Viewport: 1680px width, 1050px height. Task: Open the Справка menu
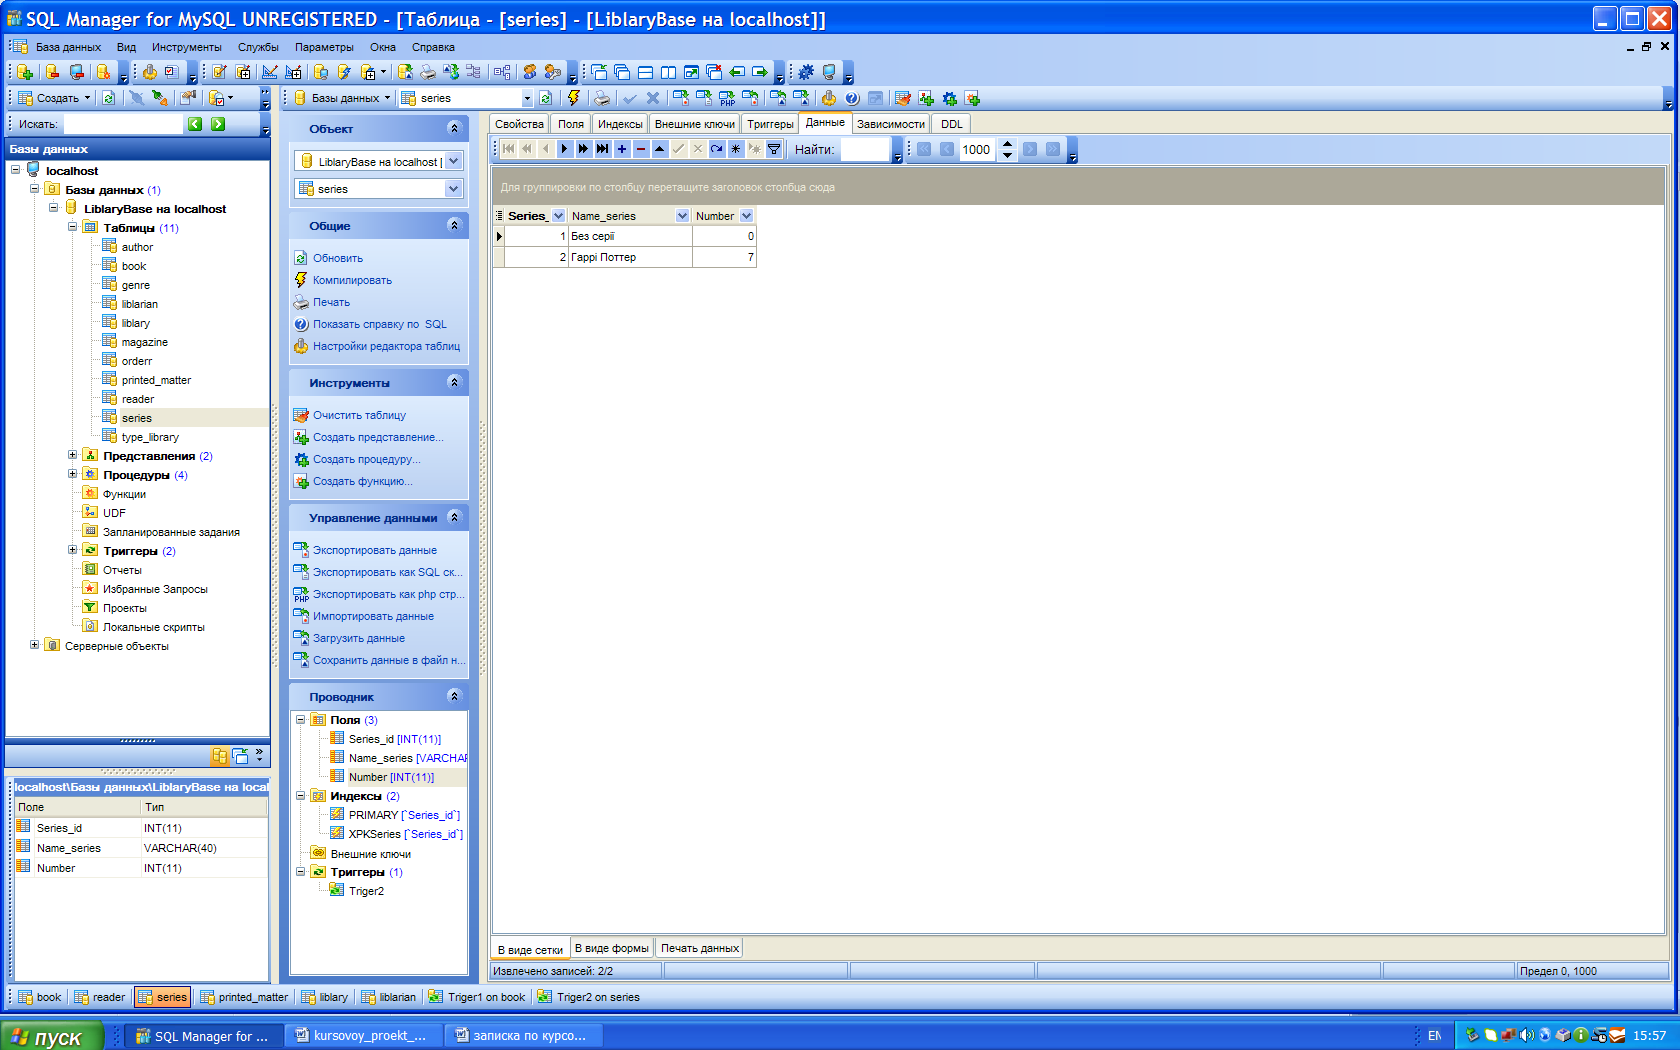433,47
